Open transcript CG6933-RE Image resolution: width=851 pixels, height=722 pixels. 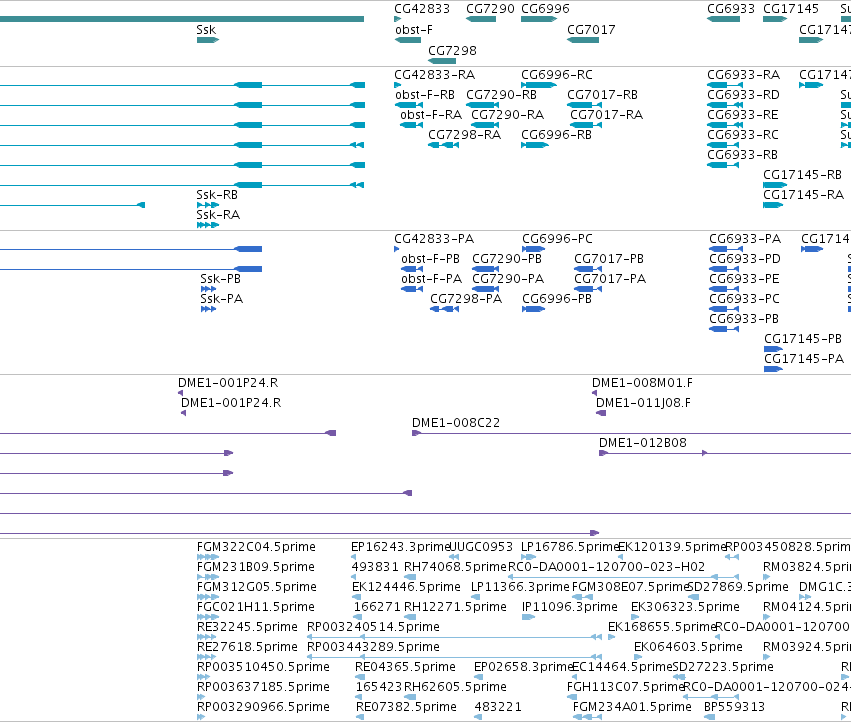[x=742, y=115]
